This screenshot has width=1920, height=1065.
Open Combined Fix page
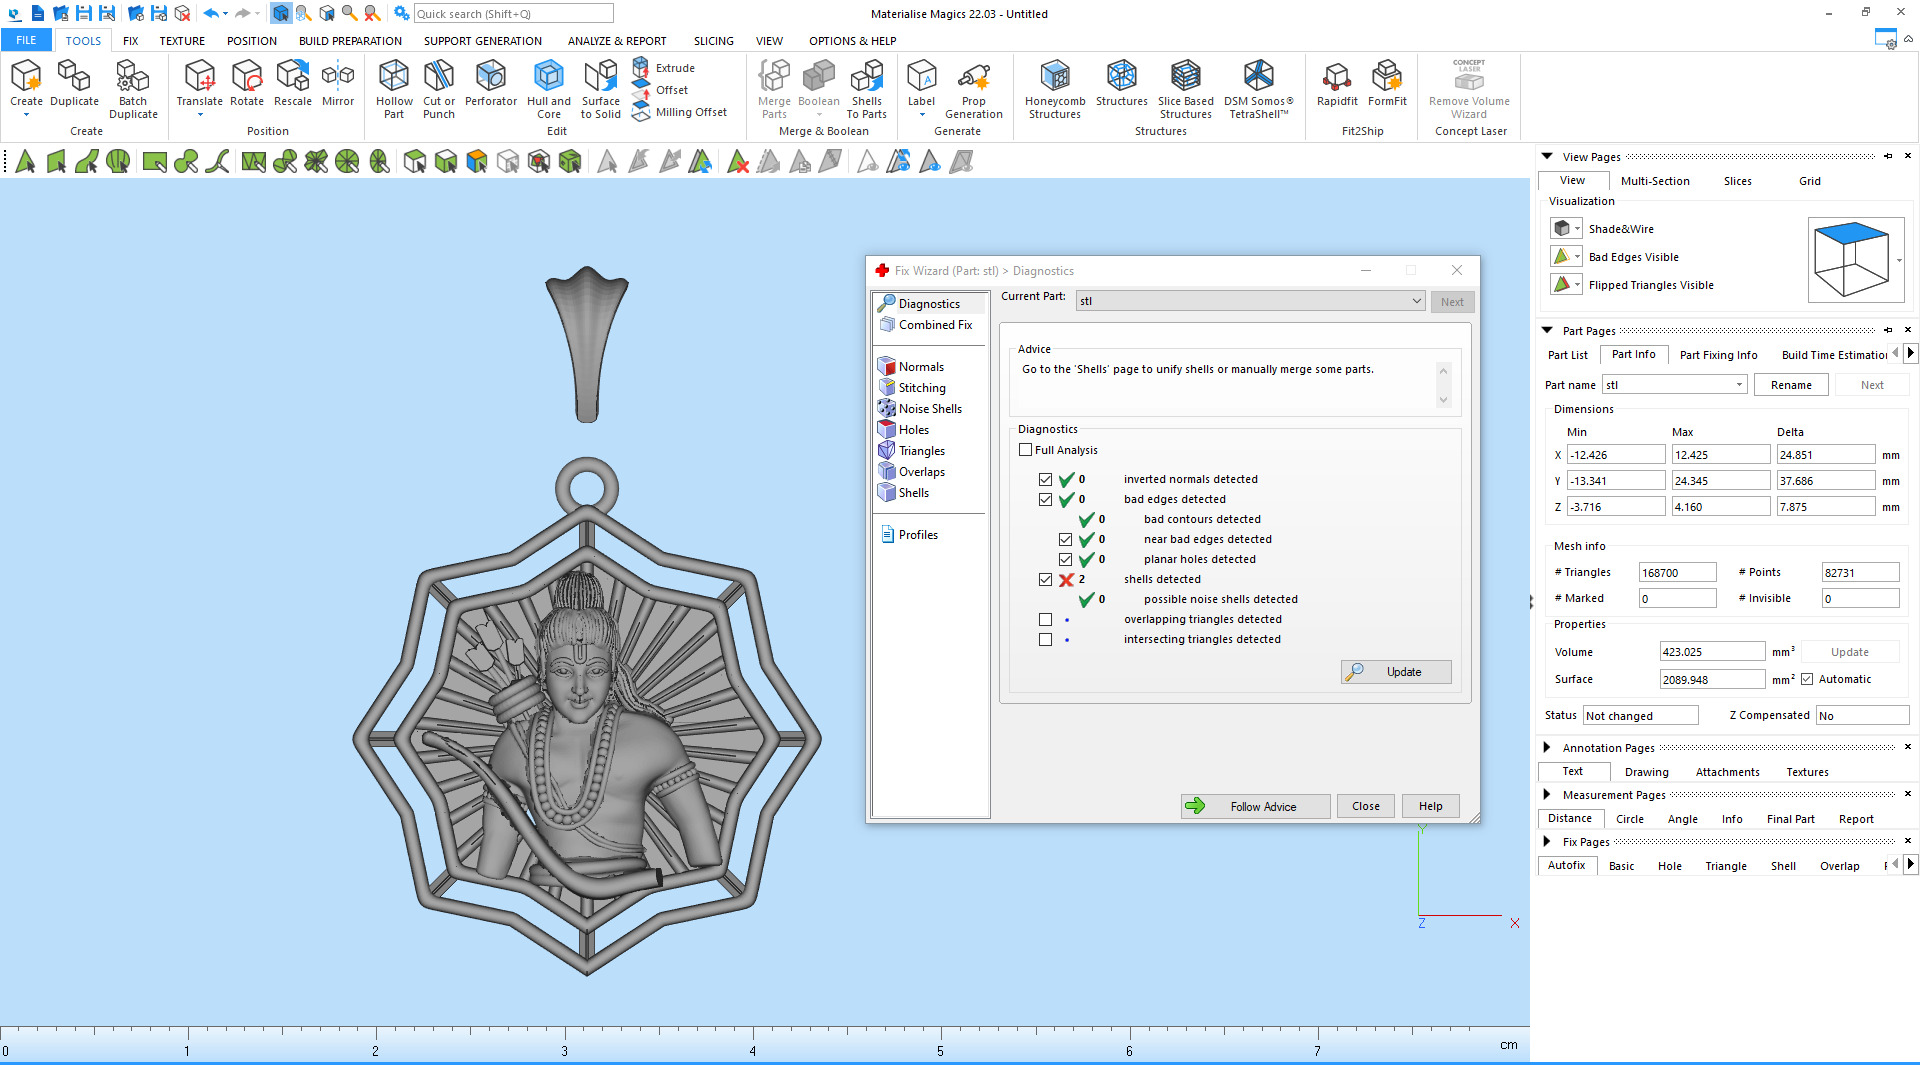tap(925, 325)
